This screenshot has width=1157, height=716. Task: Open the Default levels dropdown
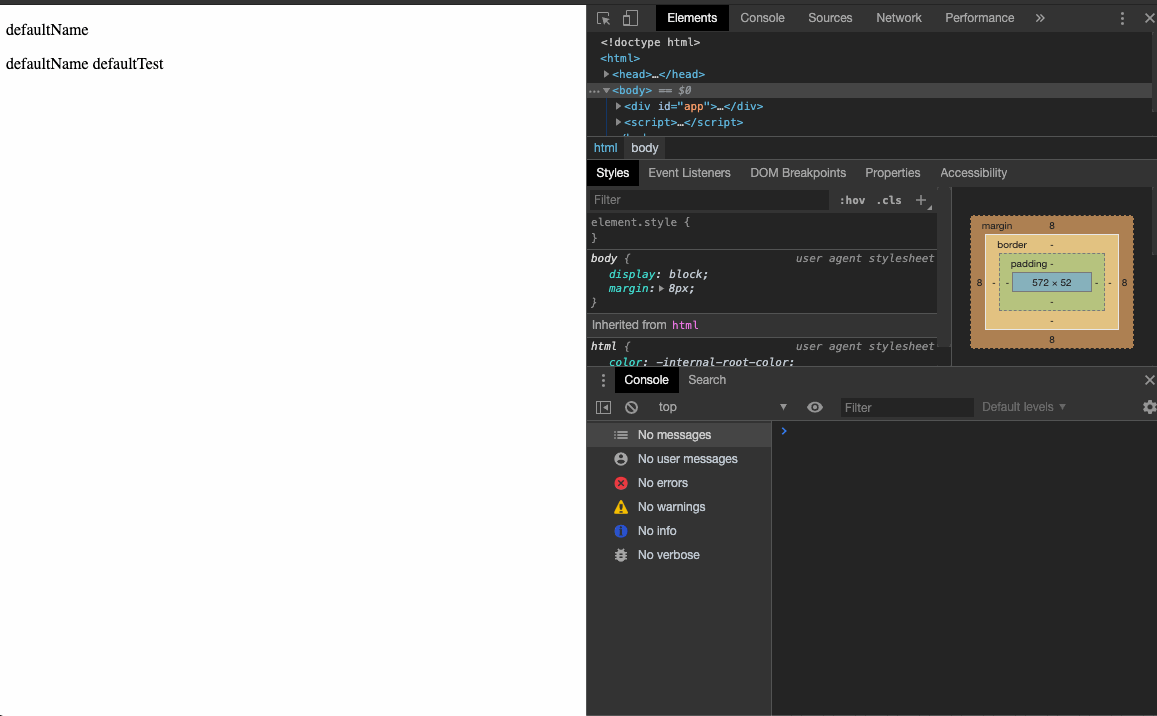point(1023,407)
